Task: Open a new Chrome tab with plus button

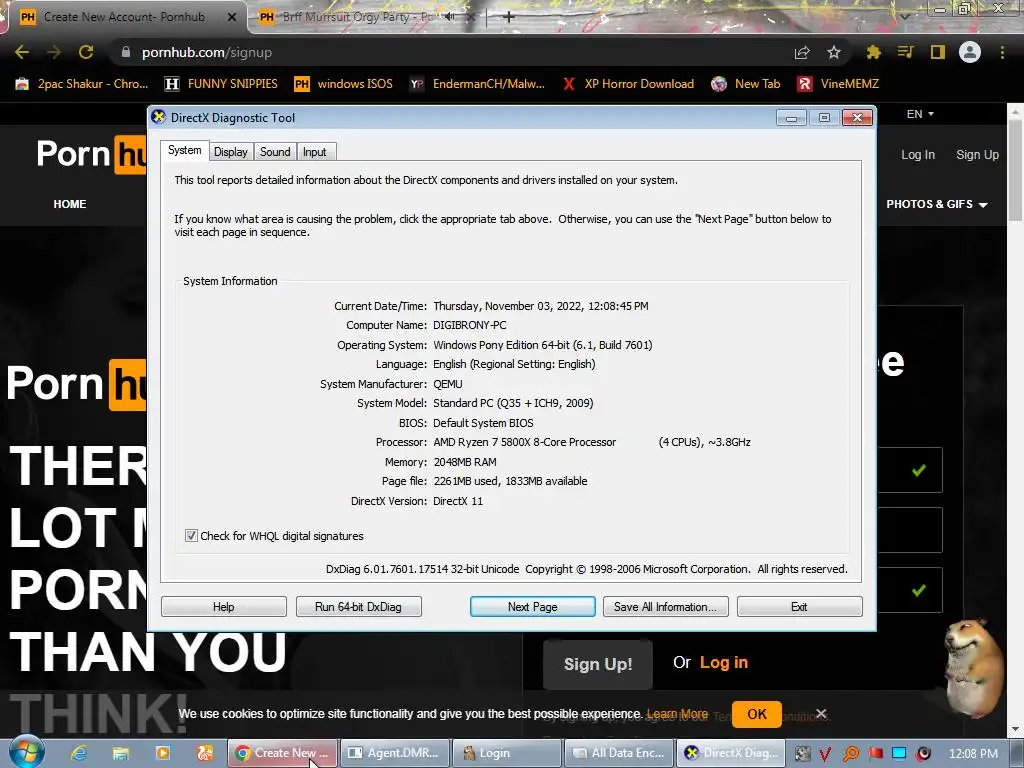Action: click(x=509, y=17)
